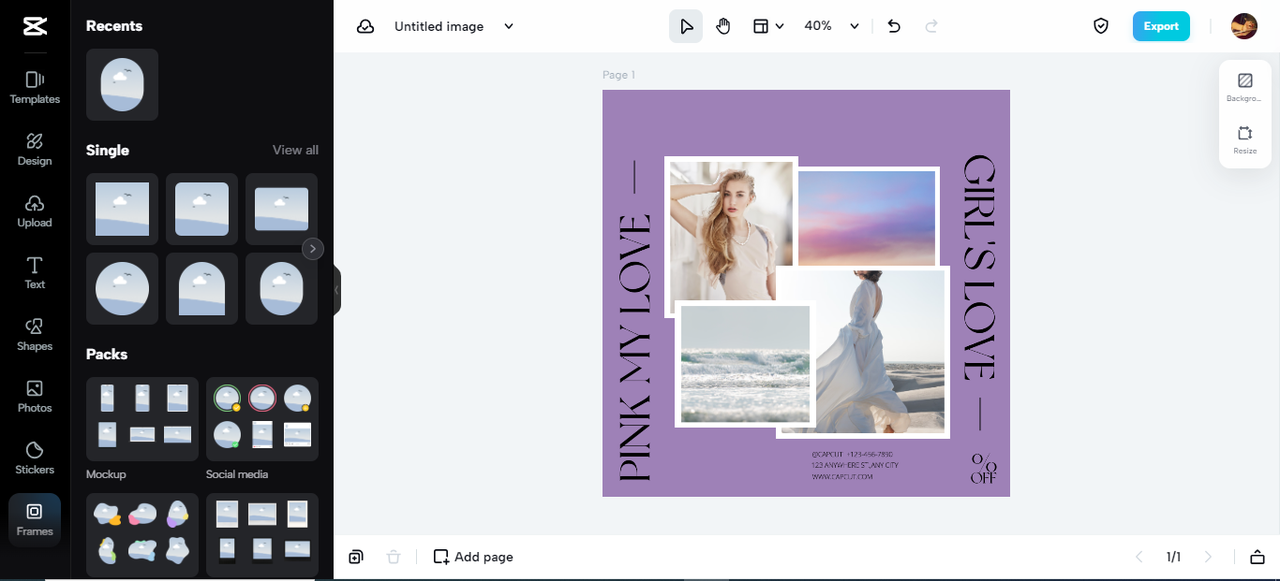Click the Export button
This screenshot has height=581, width=1280.
[1161, 27]
